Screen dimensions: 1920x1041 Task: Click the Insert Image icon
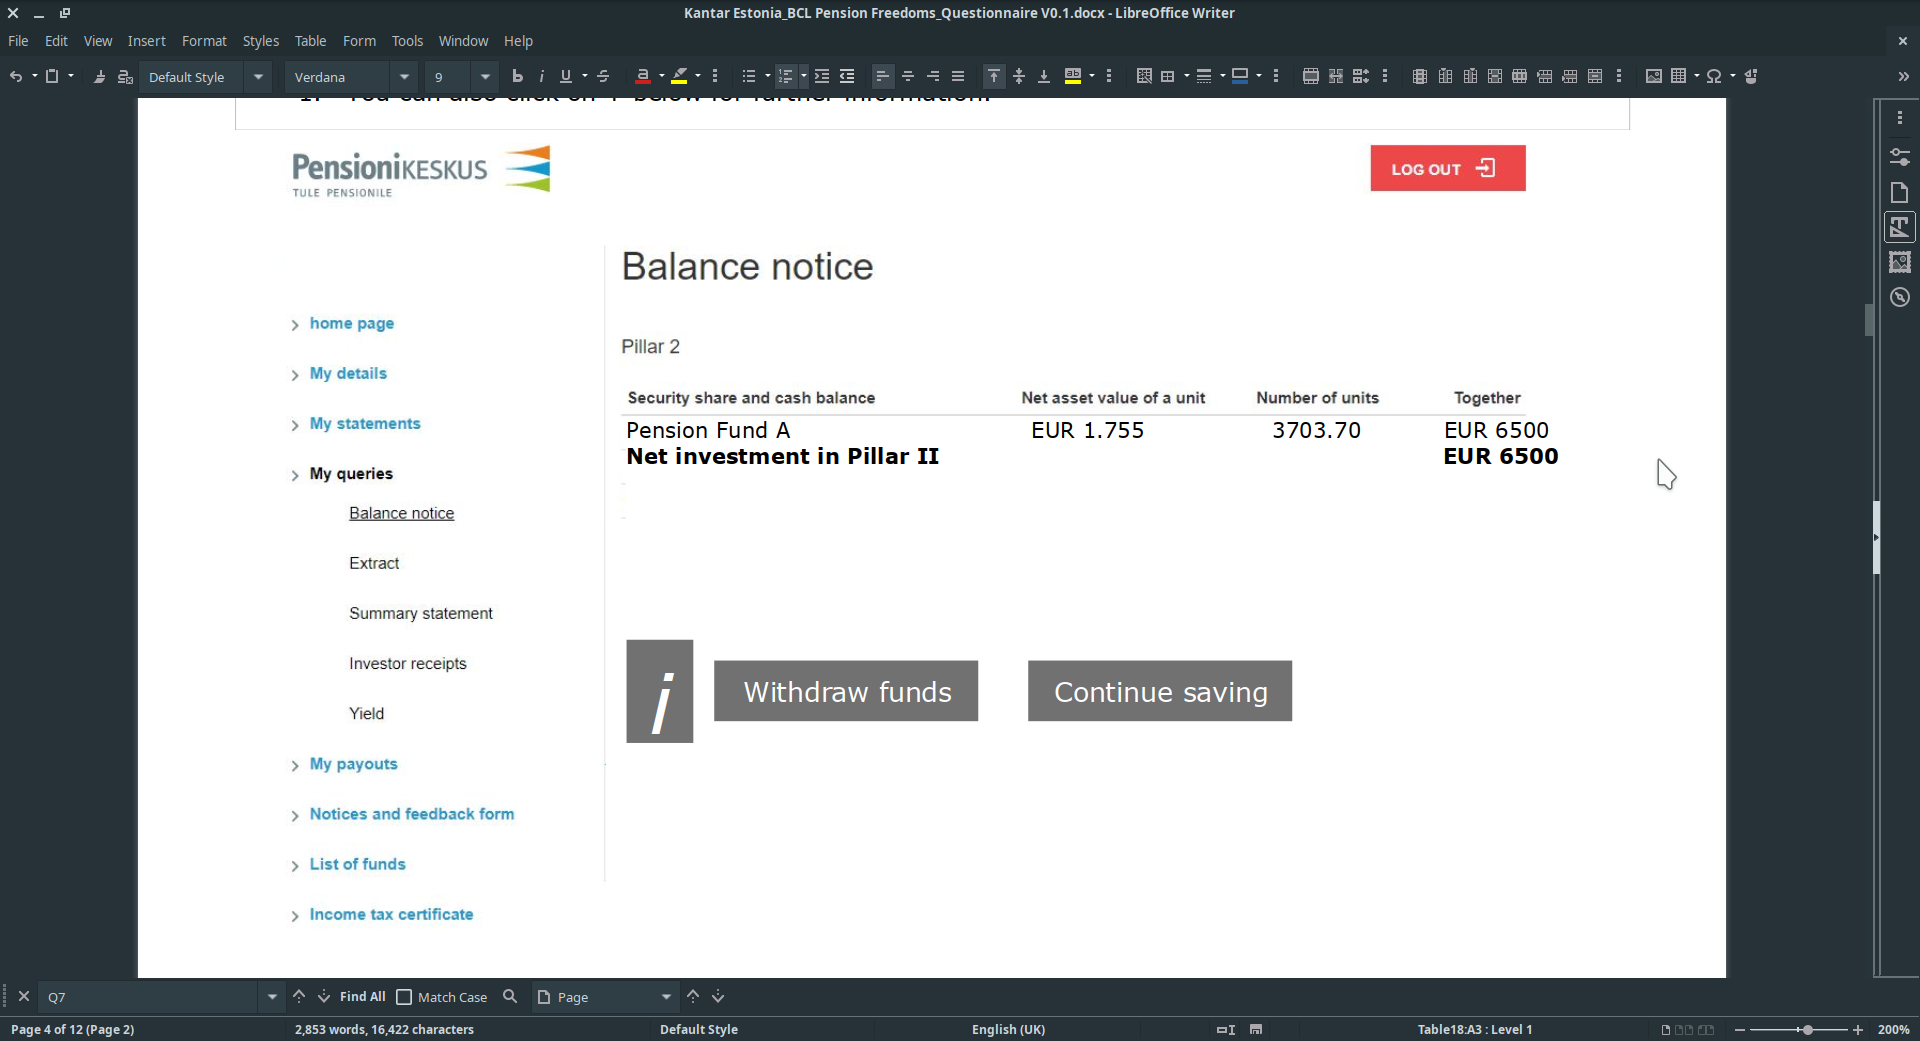1654,76
